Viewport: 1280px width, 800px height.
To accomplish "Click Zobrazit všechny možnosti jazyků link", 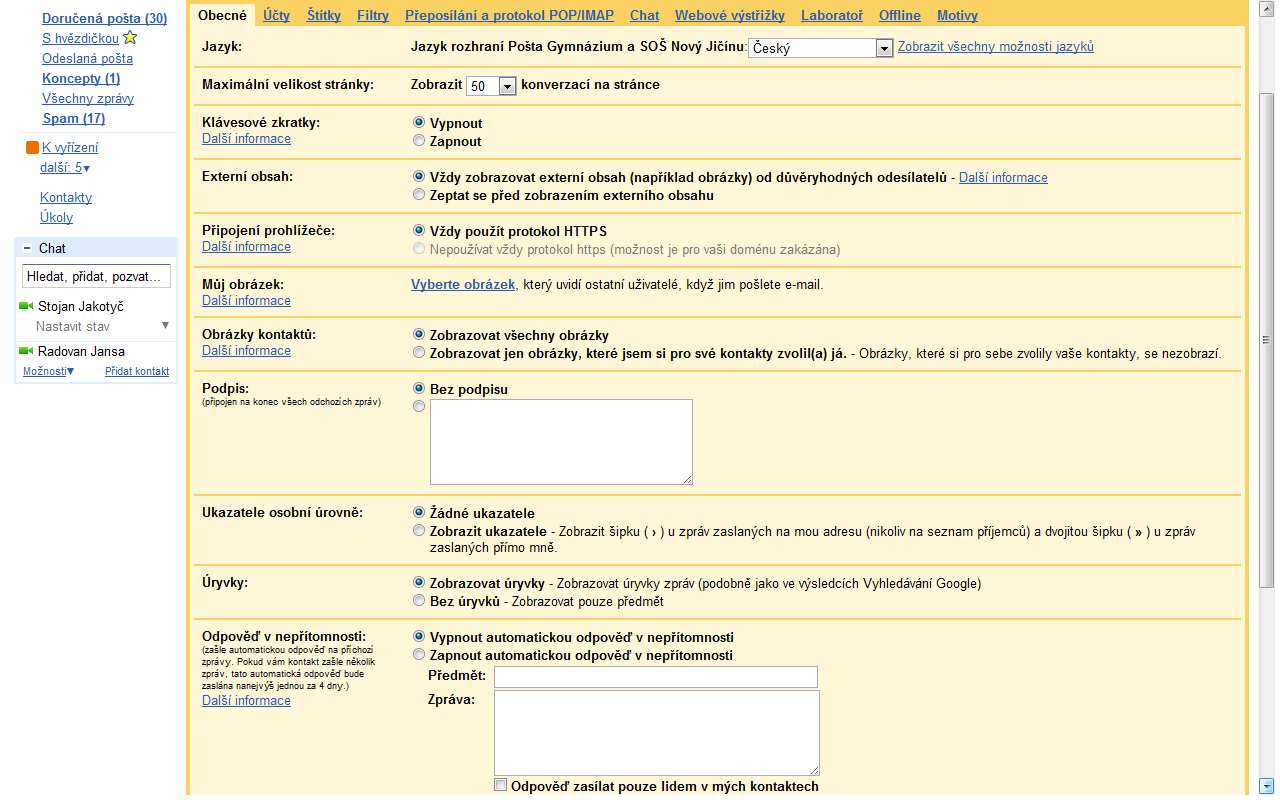I will [x=996, y=47].
